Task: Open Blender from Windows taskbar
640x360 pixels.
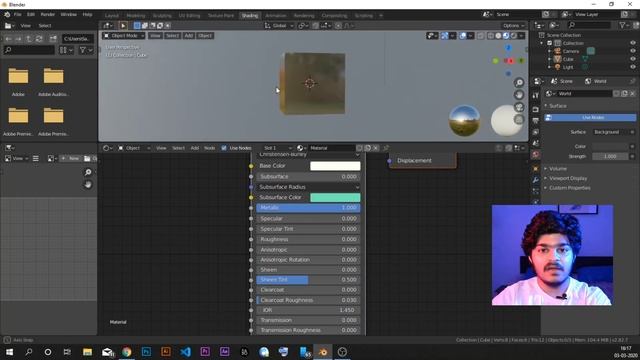Action: [x=323, y=352]
